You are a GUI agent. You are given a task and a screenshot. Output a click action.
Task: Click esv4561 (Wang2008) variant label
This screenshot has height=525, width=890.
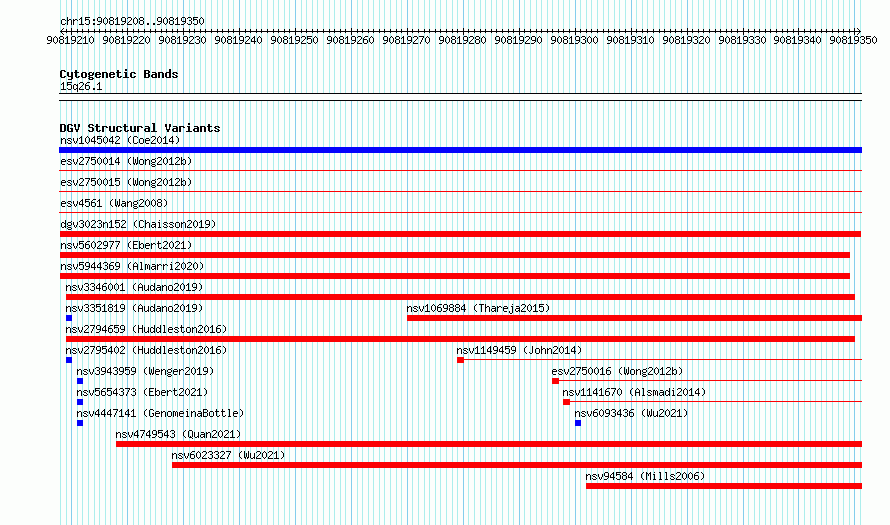tap(114, 203)
